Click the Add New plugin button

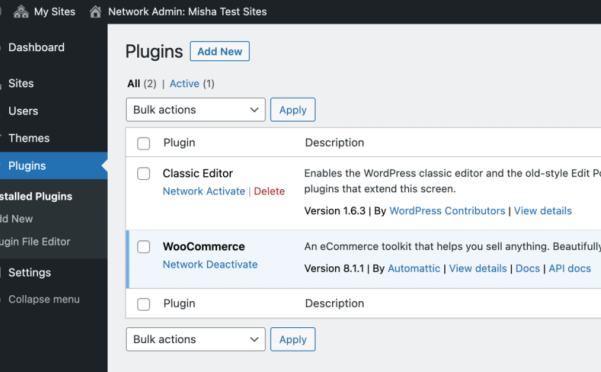220,51
